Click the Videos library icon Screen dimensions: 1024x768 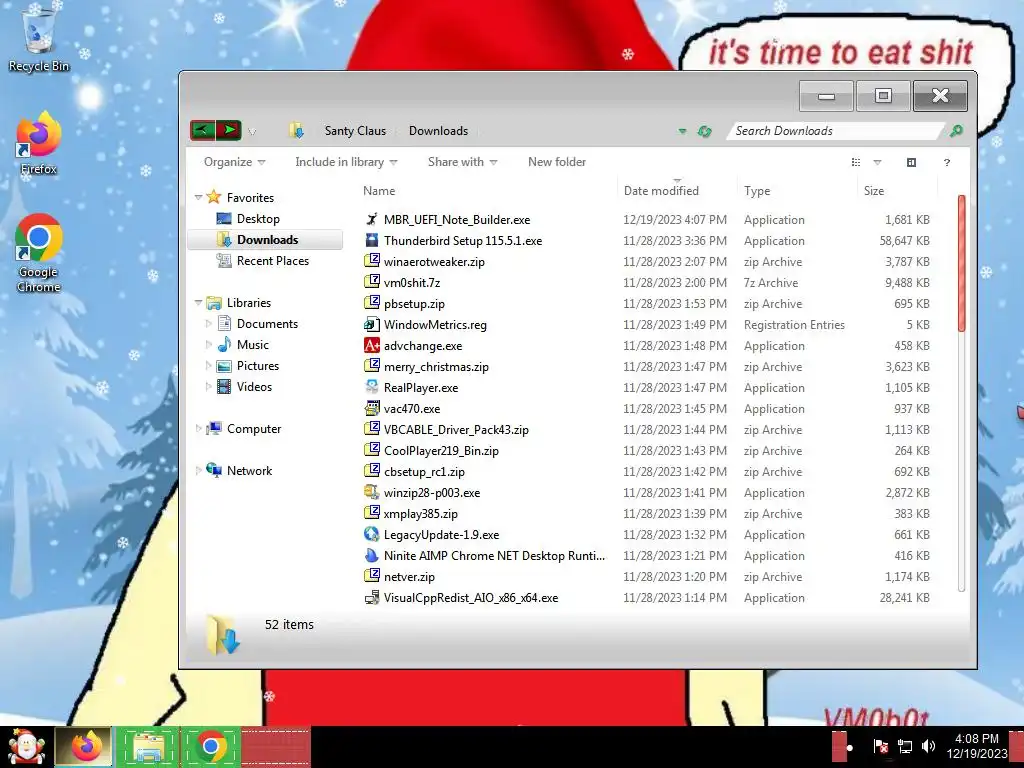point(224,387)
